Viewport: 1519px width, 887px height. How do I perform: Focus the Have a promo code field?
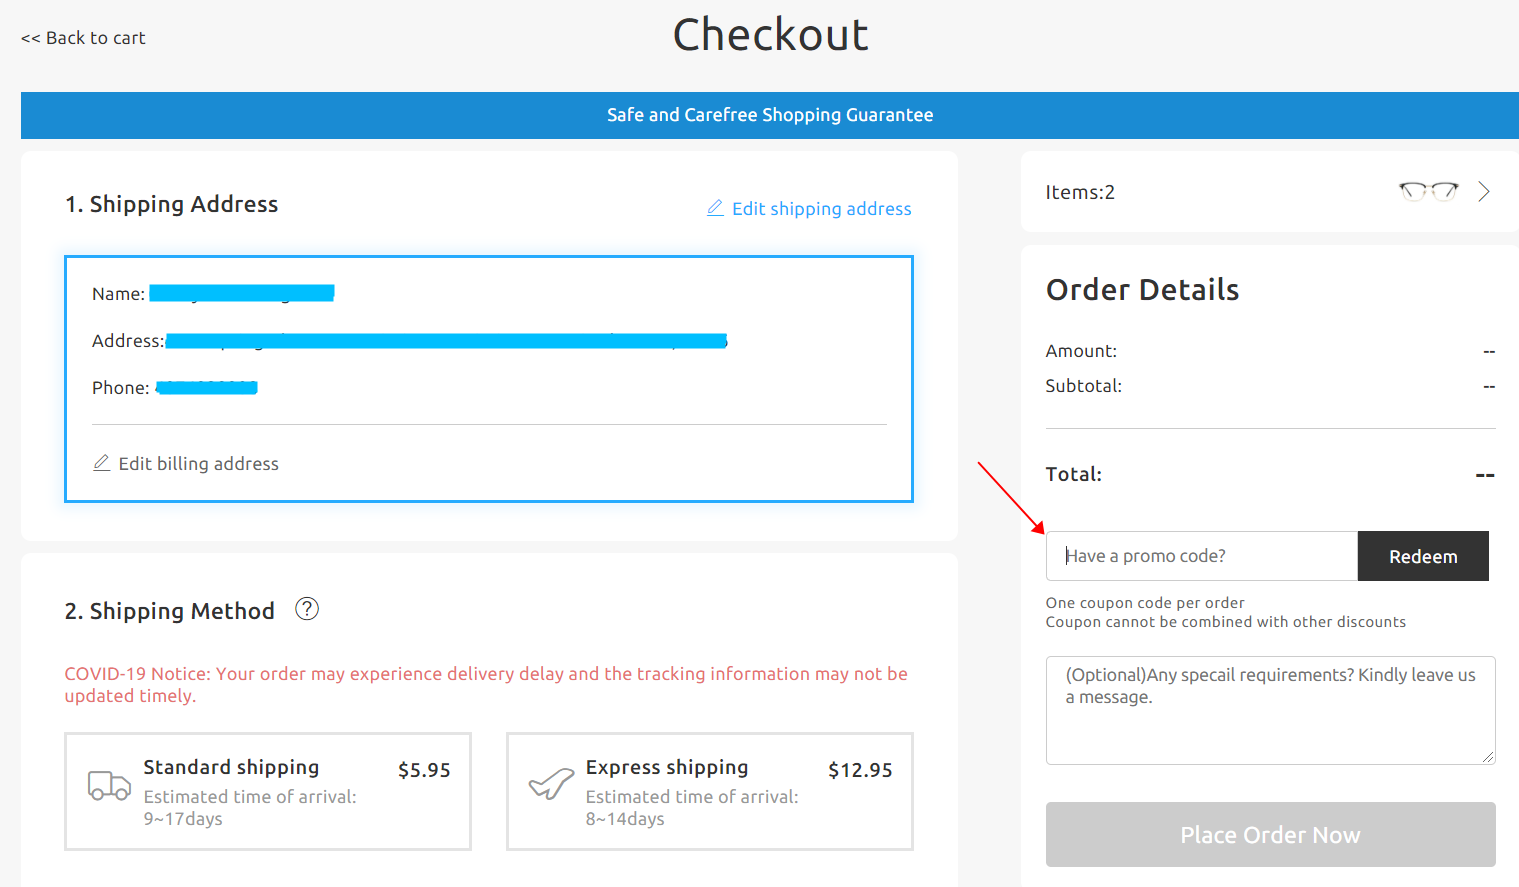(x=1202, y=556)
